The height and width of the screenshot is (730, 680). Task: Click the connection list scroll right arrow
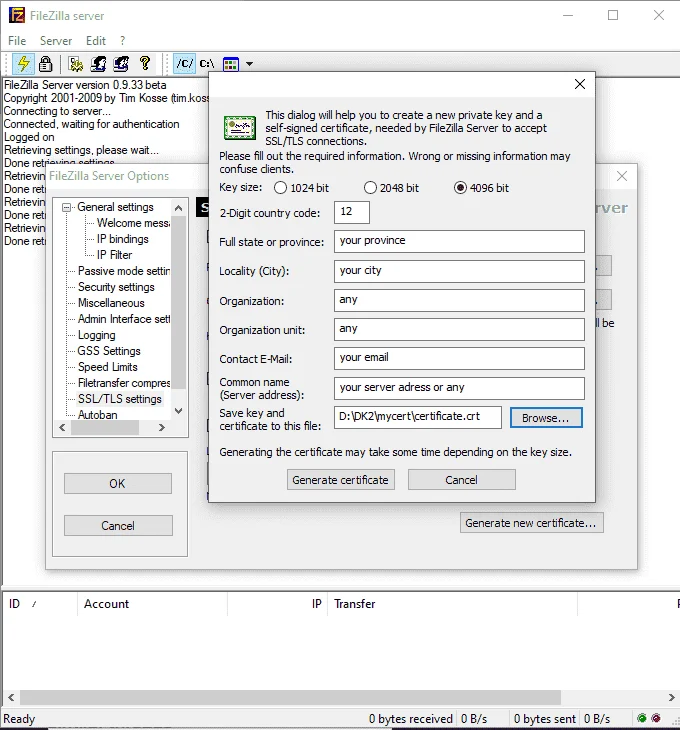(x=671, y=697)
